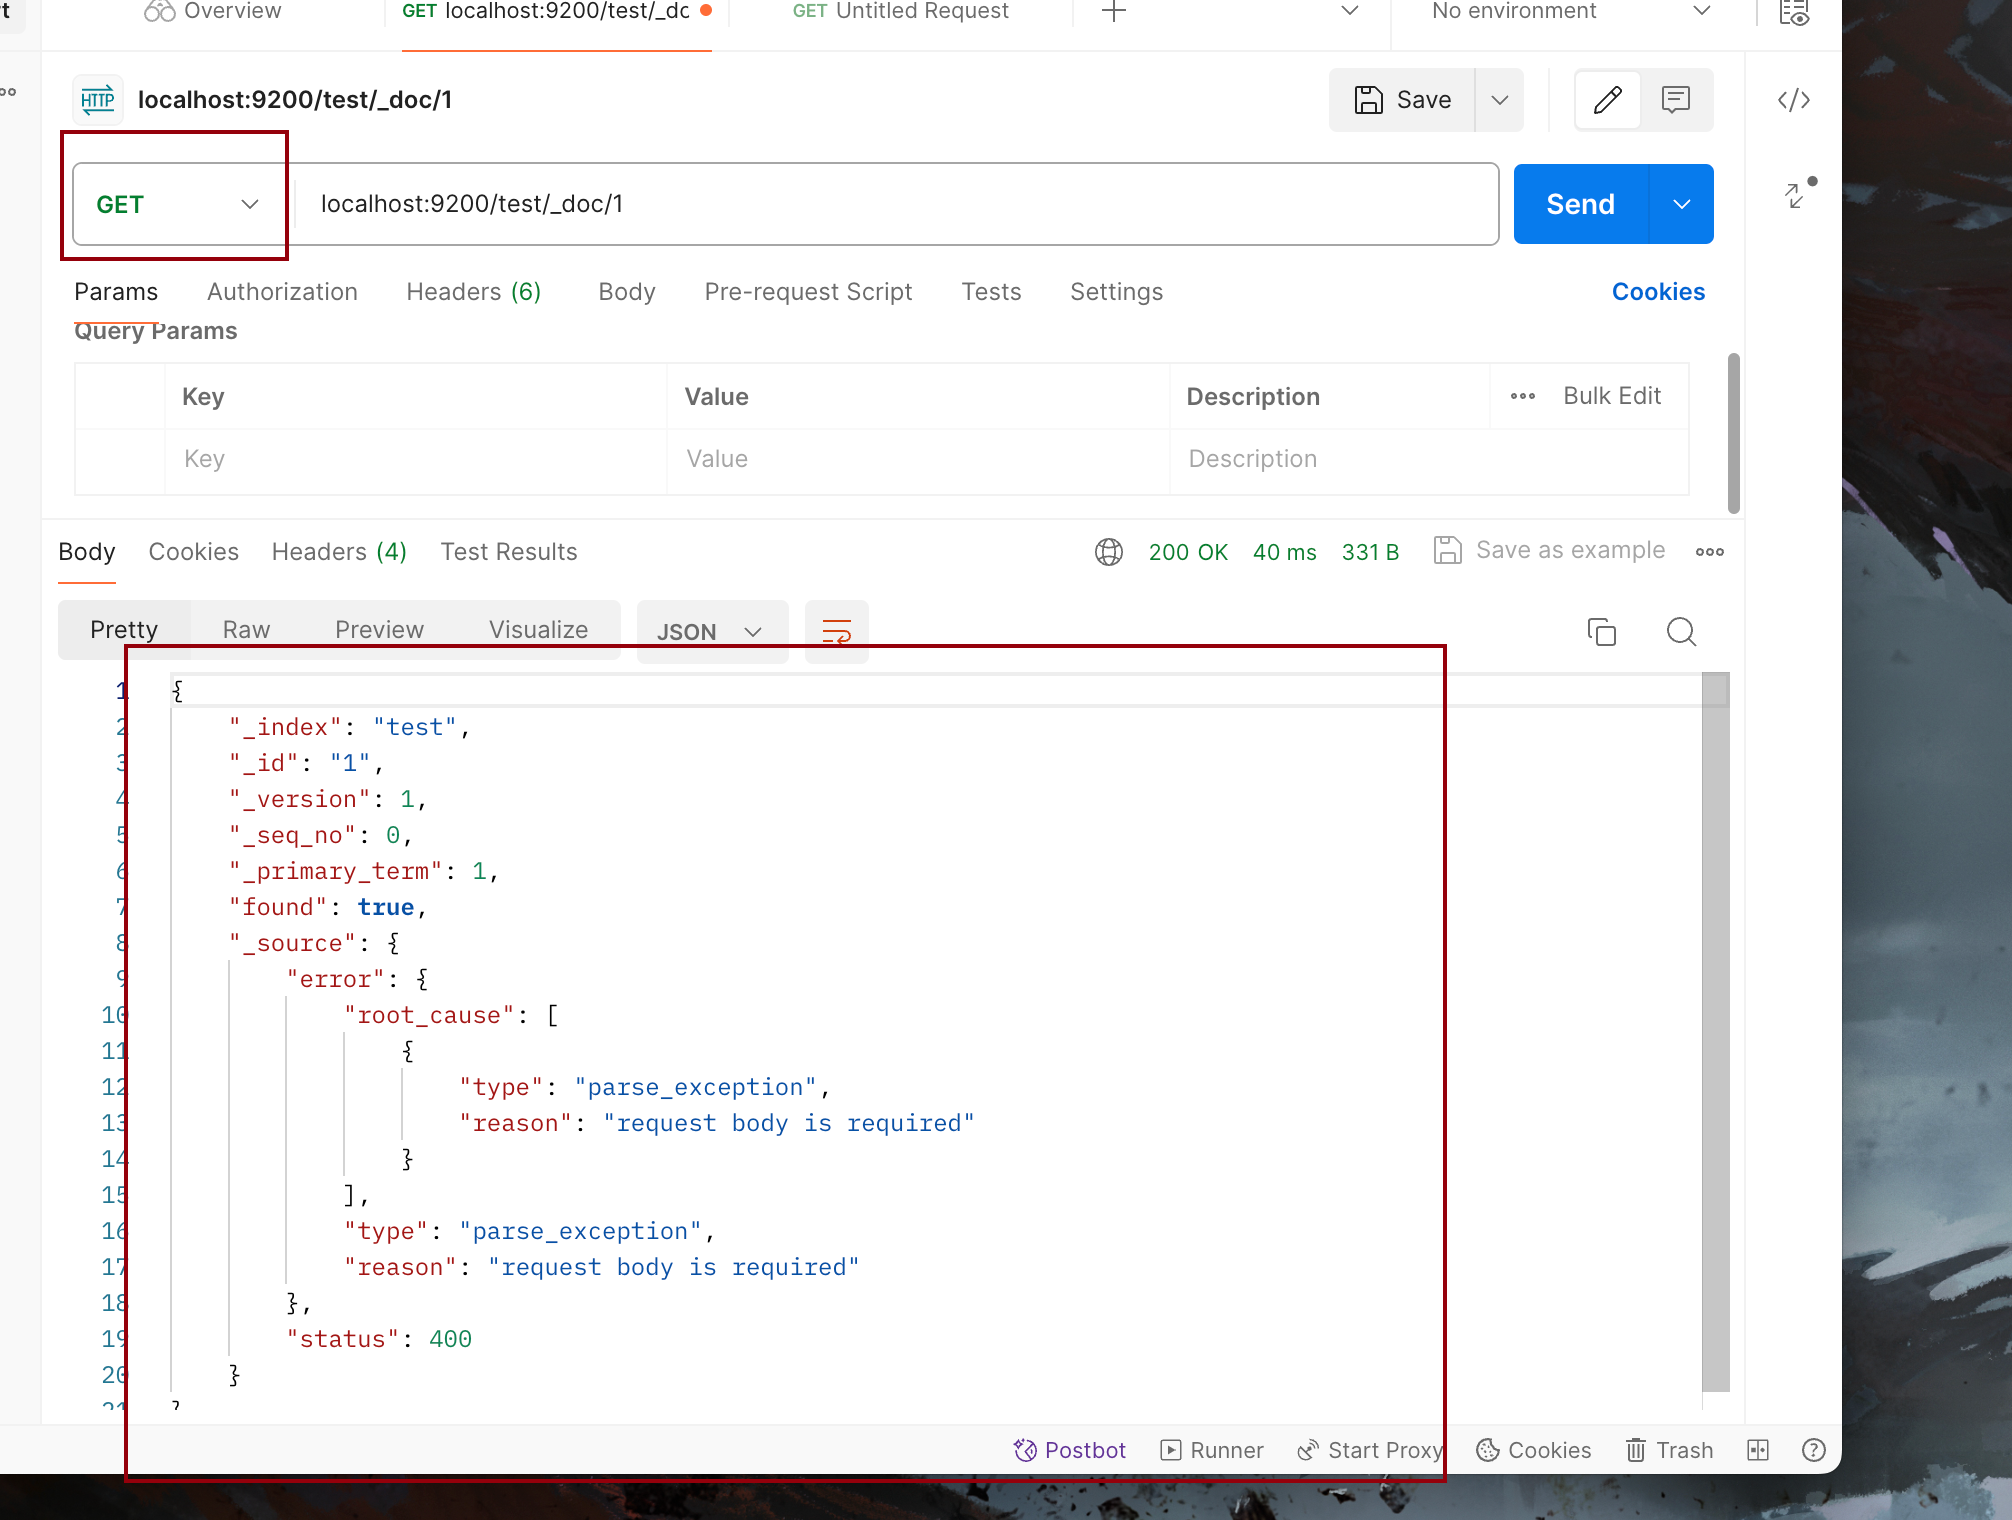Switch to the Untitled Request tab

900,12
